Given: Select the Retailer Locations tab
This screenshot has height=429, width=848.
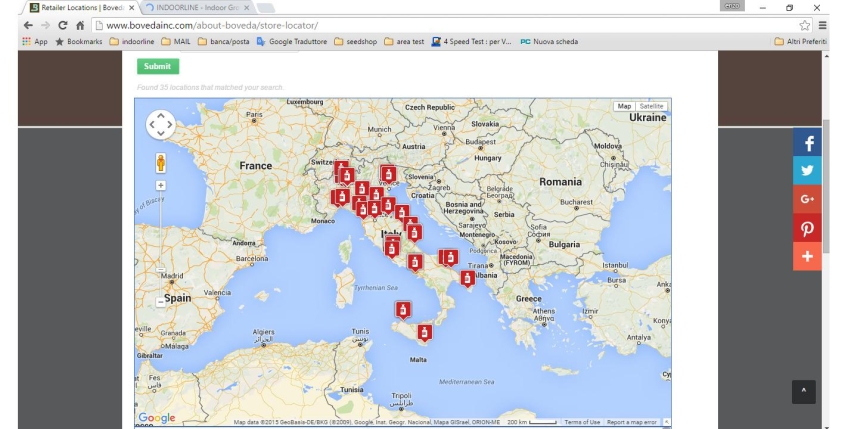Looking at the screenshot, I should click(x=80, y=7).
